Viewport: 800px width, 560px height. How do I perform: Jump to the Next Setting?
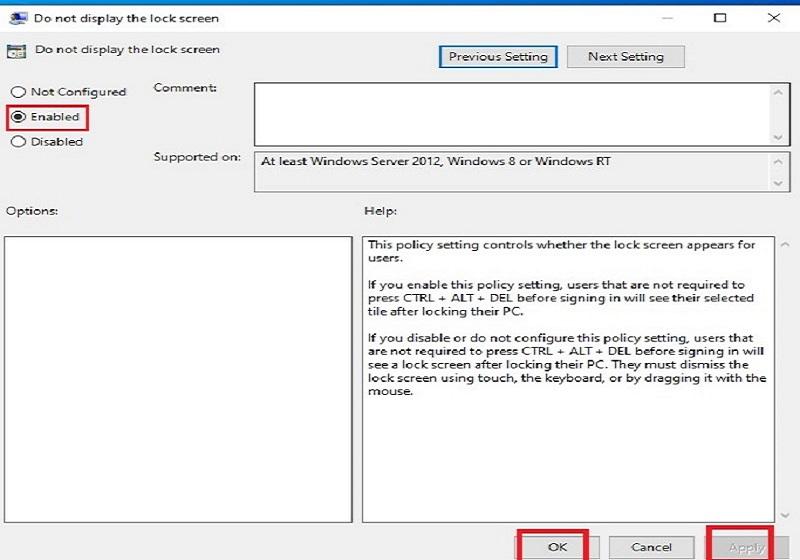pos(625,57)
